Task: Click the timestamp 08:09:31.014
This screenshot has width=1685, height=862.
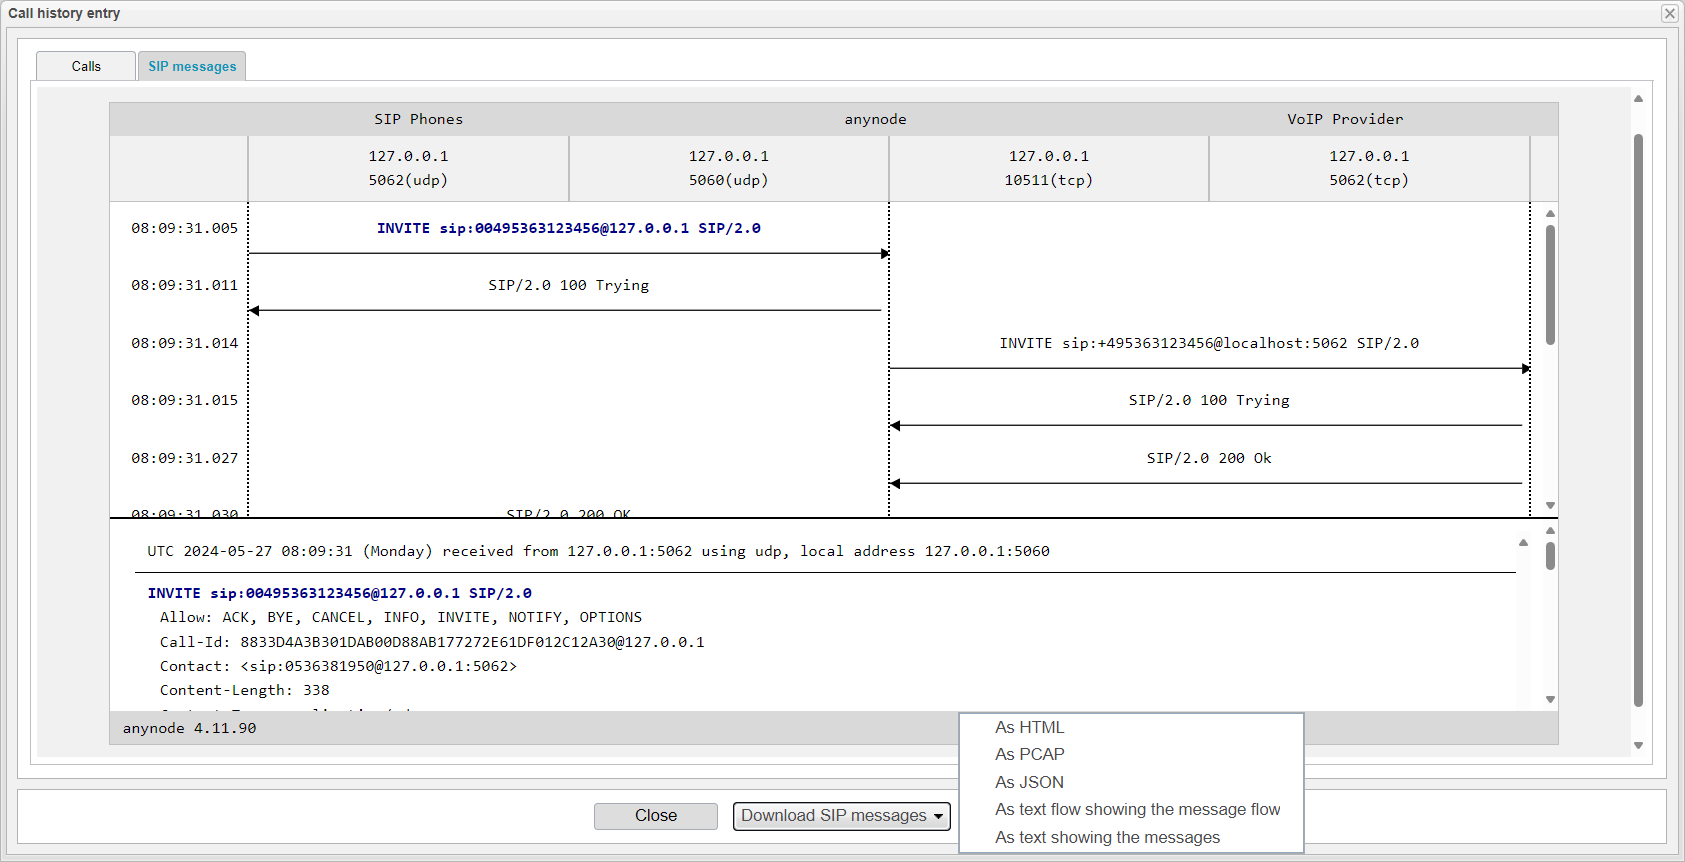Action: point(185,343)
